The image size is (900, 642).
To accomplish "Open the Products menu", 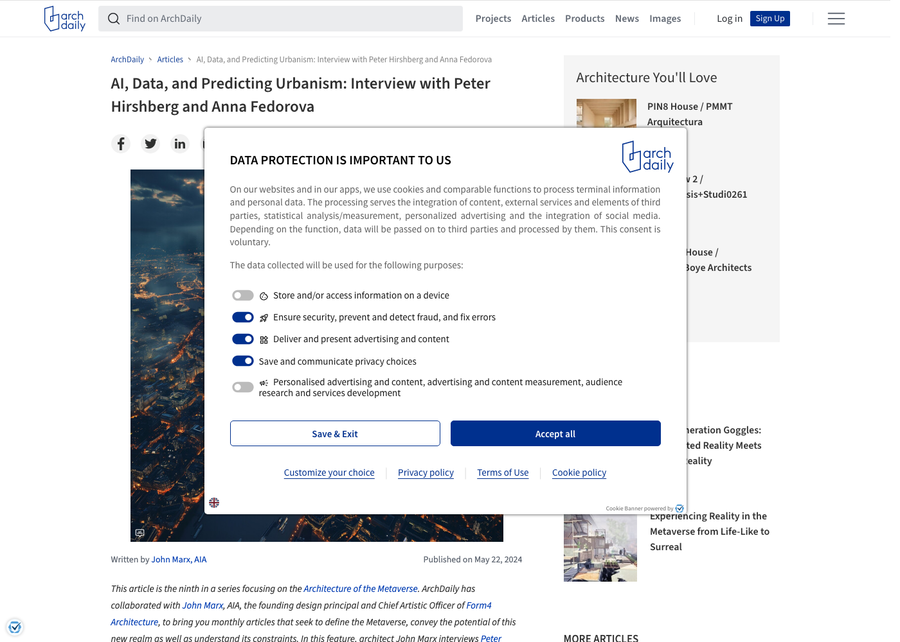I will [x=584, y=18].
